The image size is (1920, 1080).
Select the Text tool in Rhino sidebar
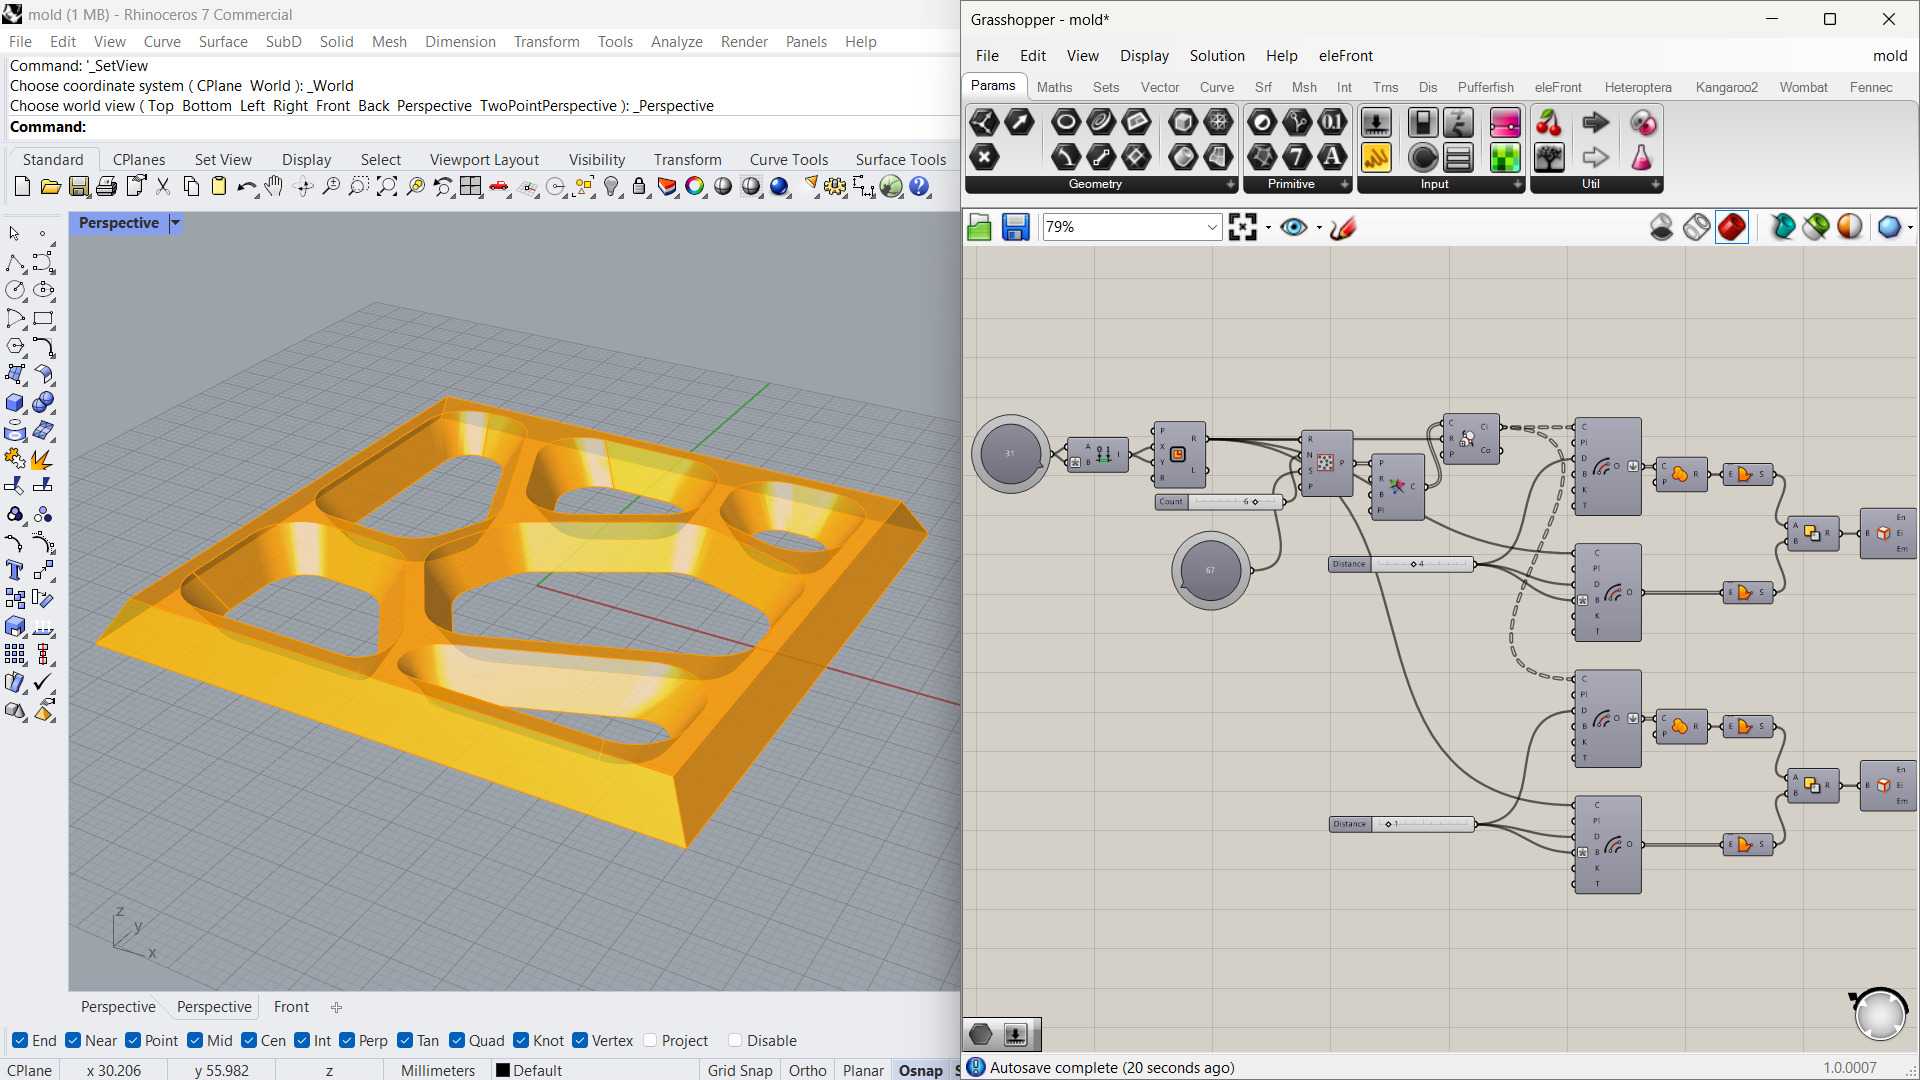[15, 570]
